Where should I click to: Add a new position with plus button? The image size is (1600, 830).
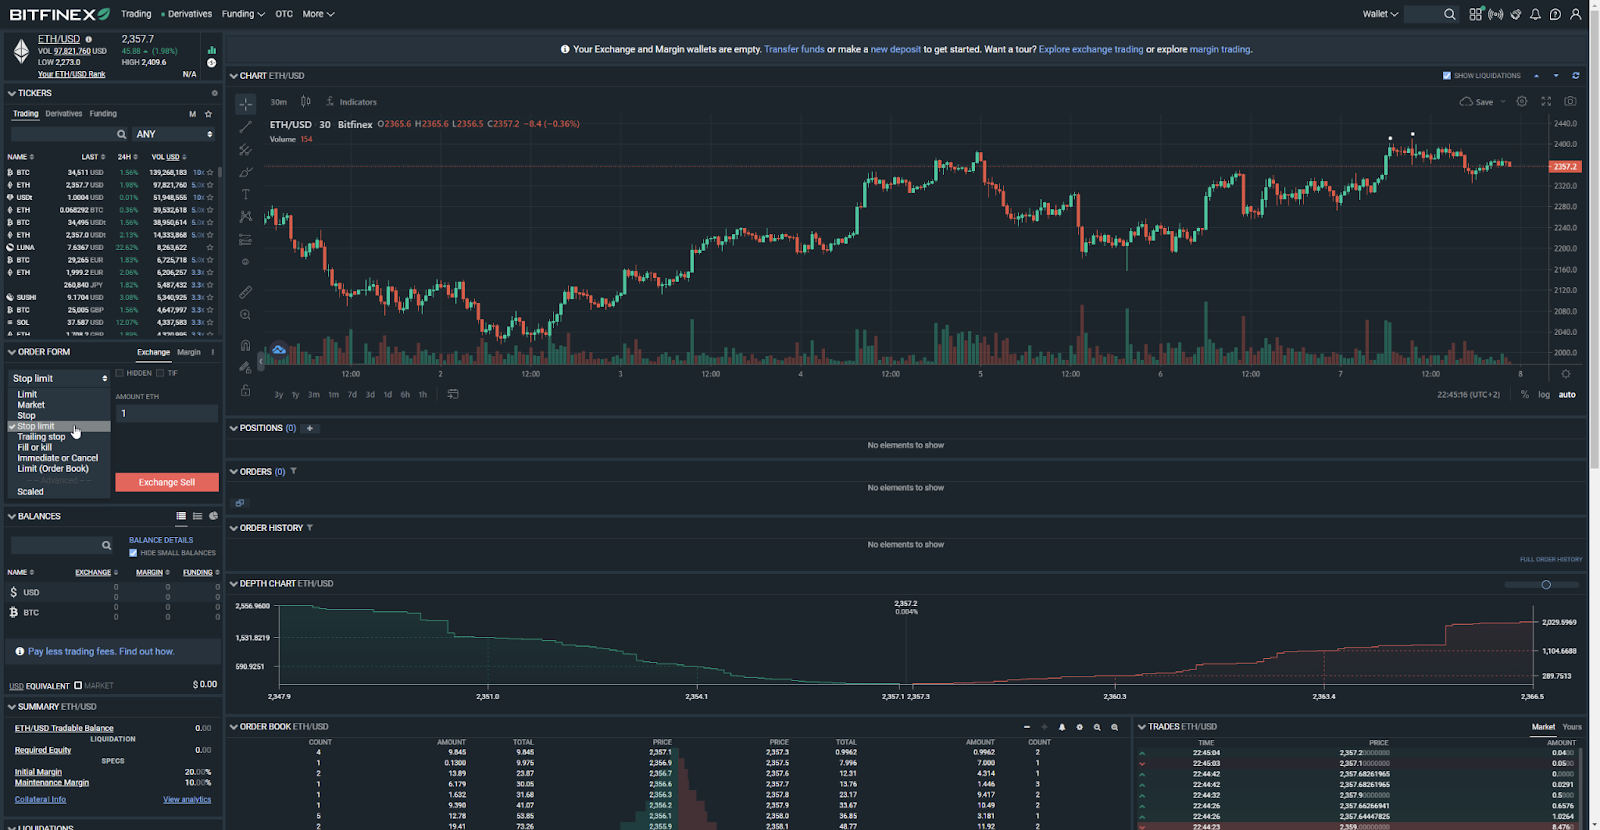(x=310, y=428)
